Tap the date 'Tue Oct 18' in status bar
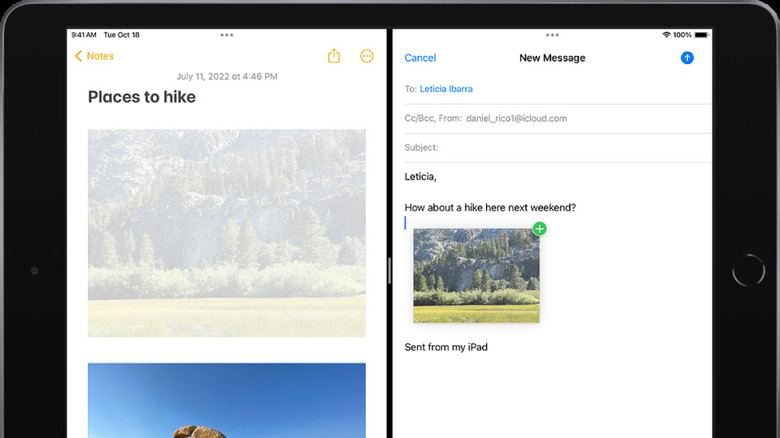The image size is (780, 438). tap(121, 35)
